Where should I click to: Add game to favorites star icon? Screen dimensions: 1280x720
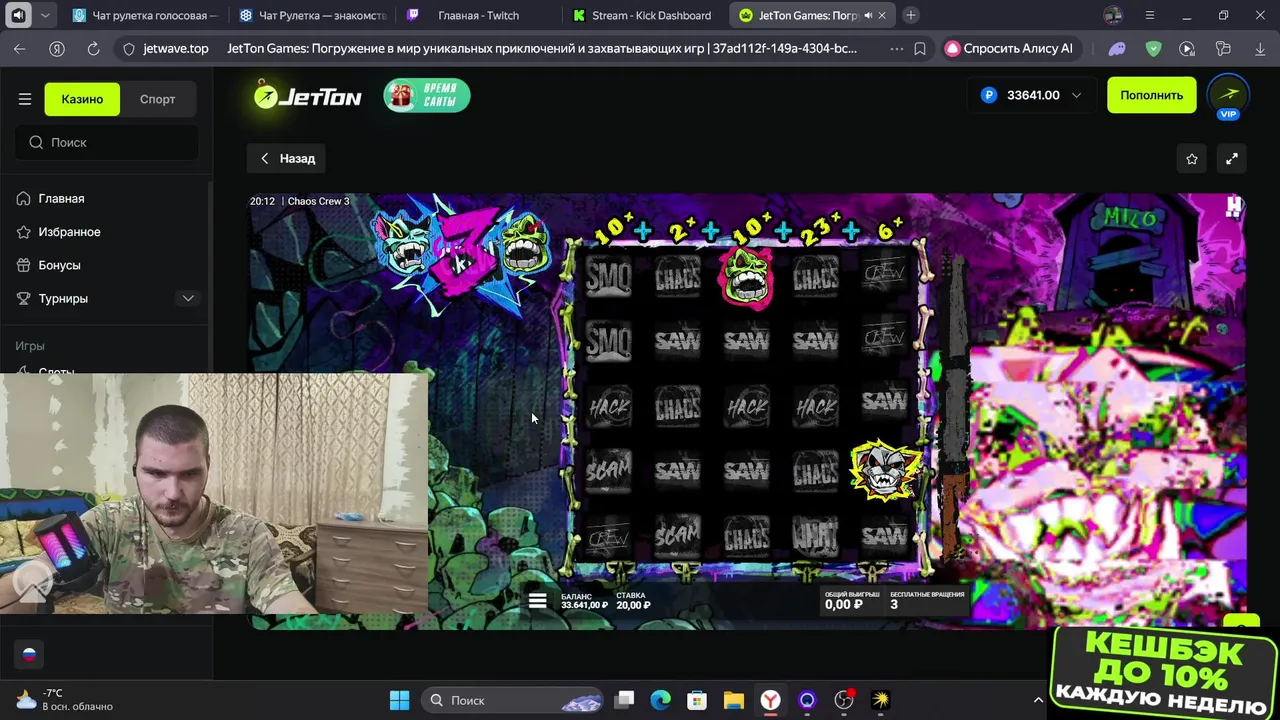coord(1192,159)
